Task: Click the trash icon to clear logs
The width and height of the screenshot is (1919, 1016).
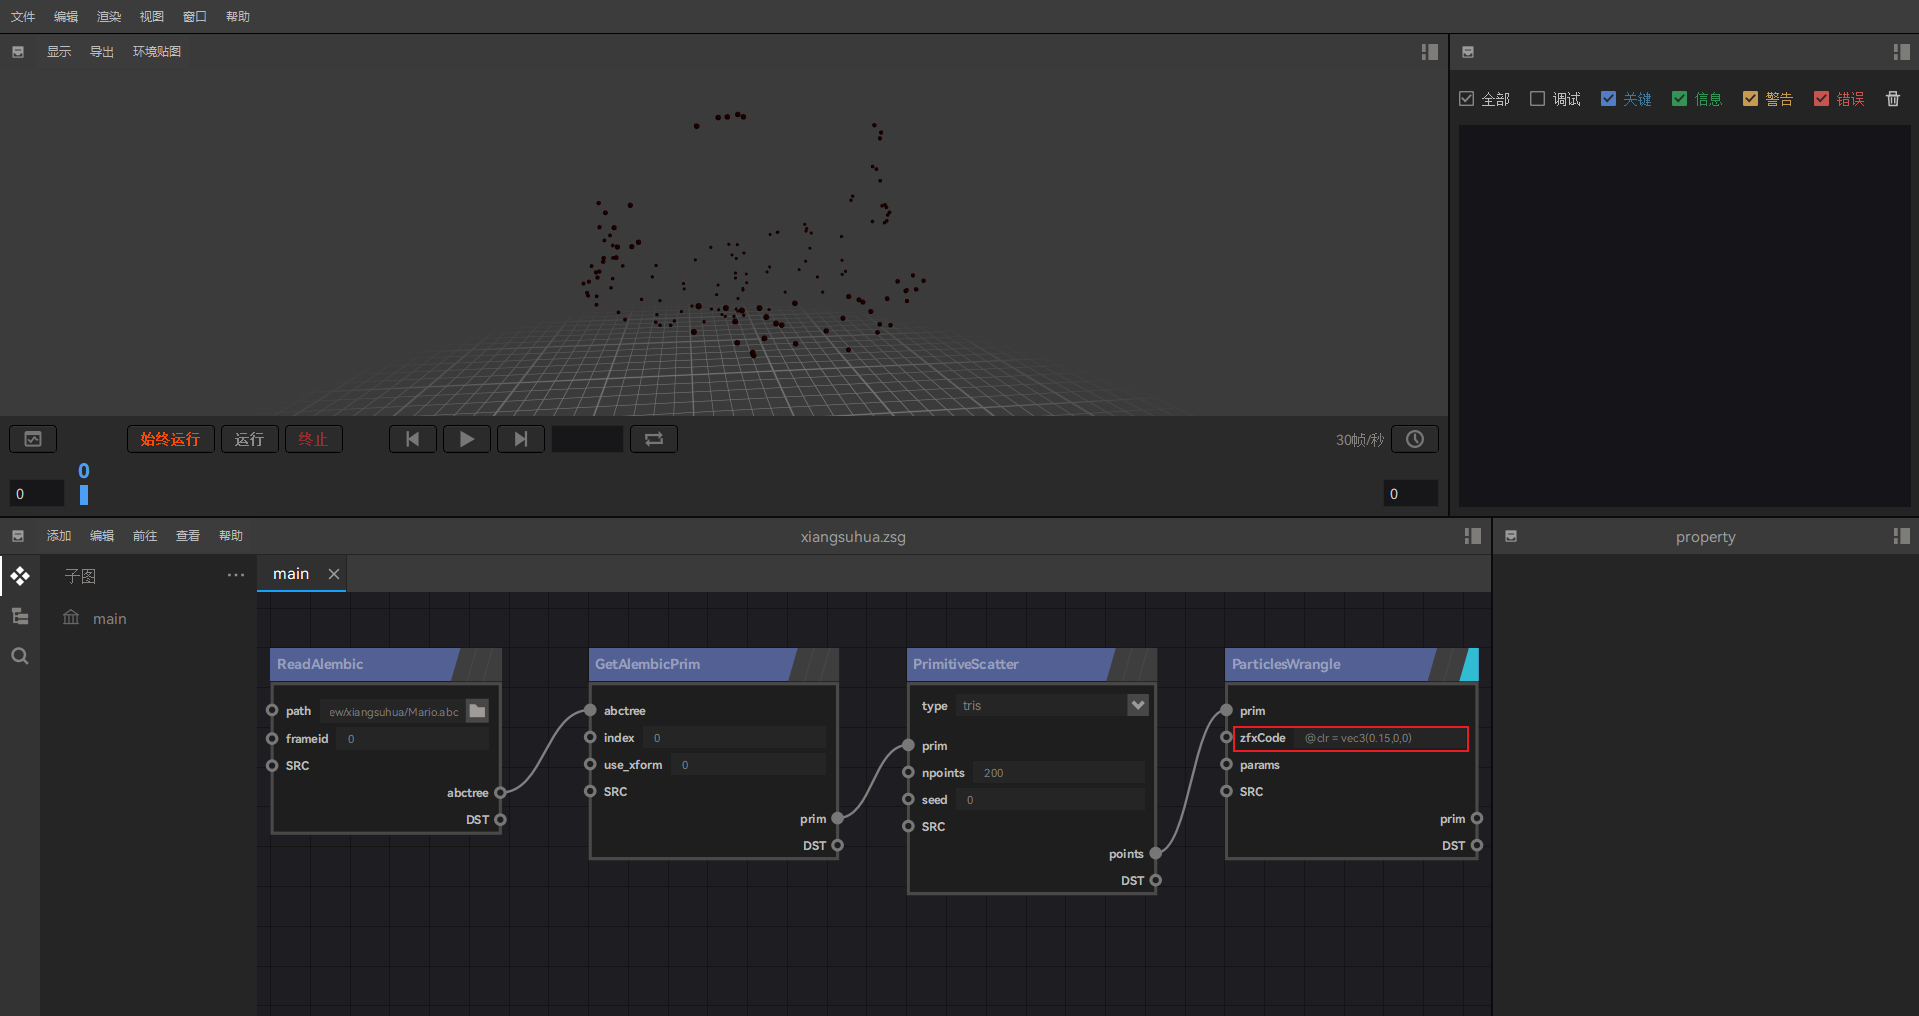Action: click(1892, 99)
